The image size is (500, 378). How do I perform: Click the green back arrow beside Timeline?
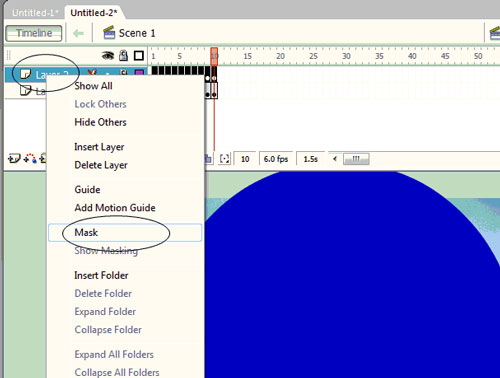coord(78,33)
